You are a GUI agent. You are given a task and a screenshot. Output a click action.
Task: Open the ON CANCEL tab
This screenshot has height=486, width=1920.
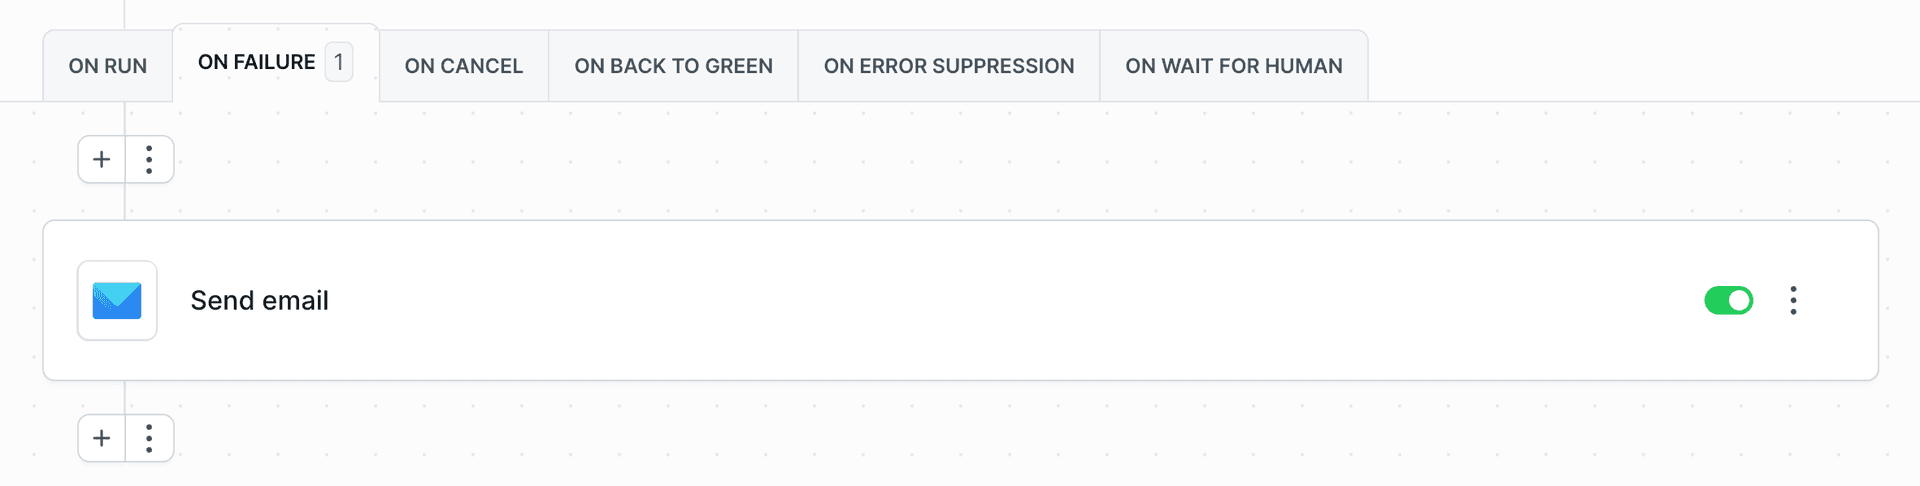464,66
